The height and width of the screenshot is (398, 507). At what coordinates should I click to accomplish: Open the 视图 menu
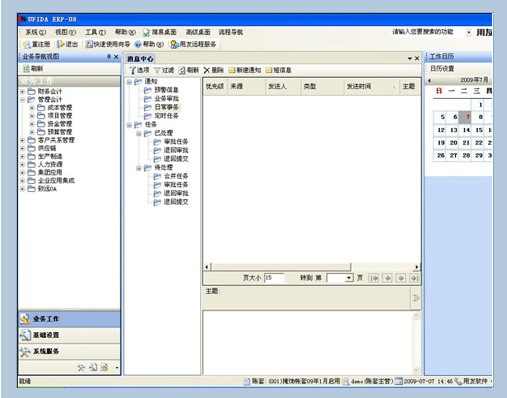tap(65, 32)
